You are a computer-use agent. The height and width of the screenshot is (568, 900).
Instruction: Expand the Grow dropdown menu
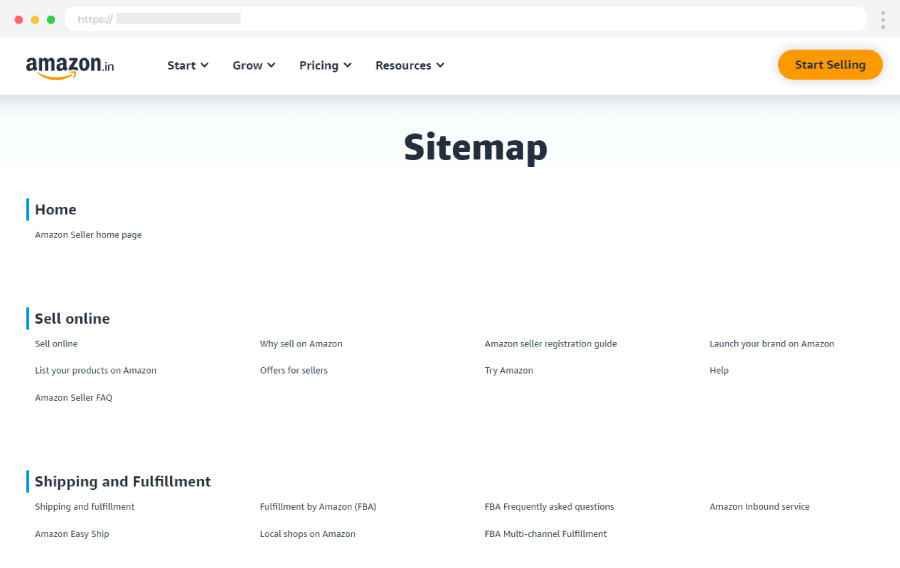253,66
